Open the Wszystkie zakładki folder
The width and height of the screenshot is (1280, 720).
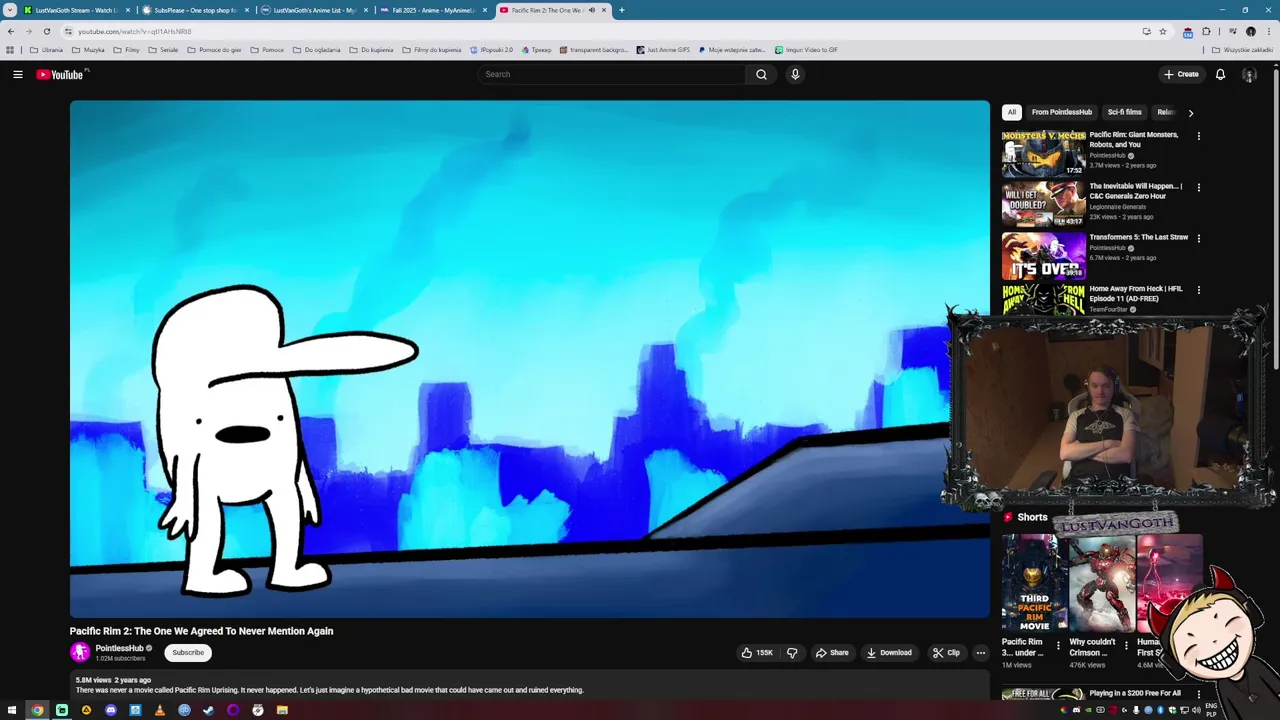pyautogui.click(x=1243, y=49)
